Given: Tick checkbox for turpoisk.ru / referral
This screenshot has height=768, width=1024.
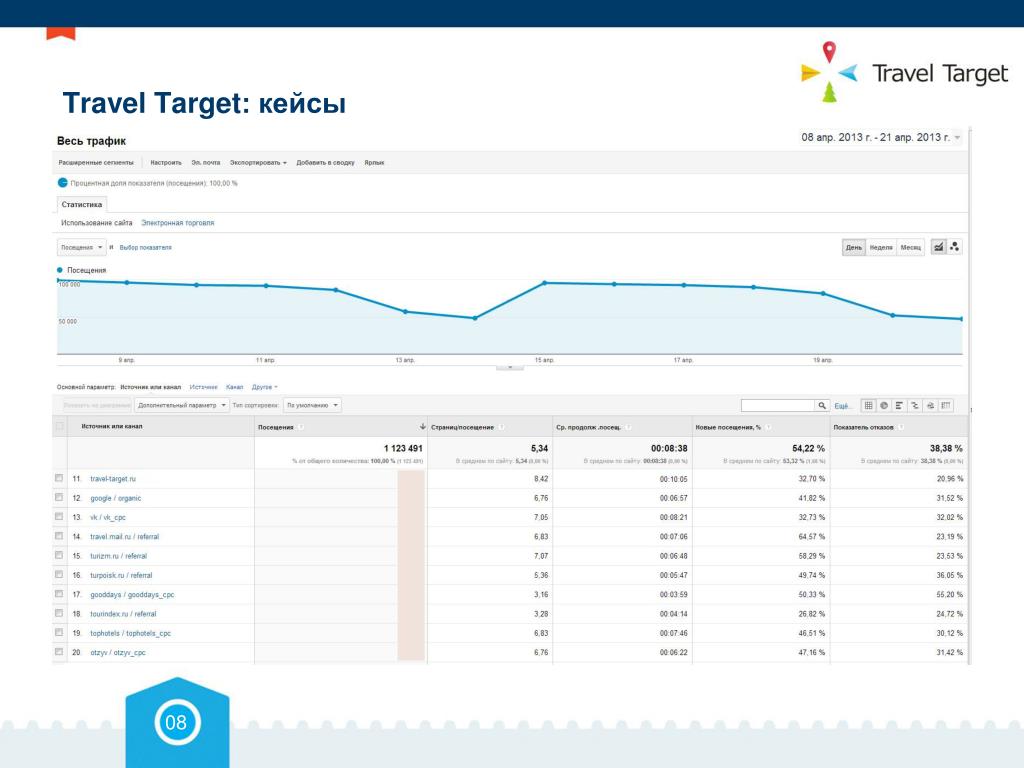Looking at the screenshot, I should pyautogui.click(x=59, y=575).
